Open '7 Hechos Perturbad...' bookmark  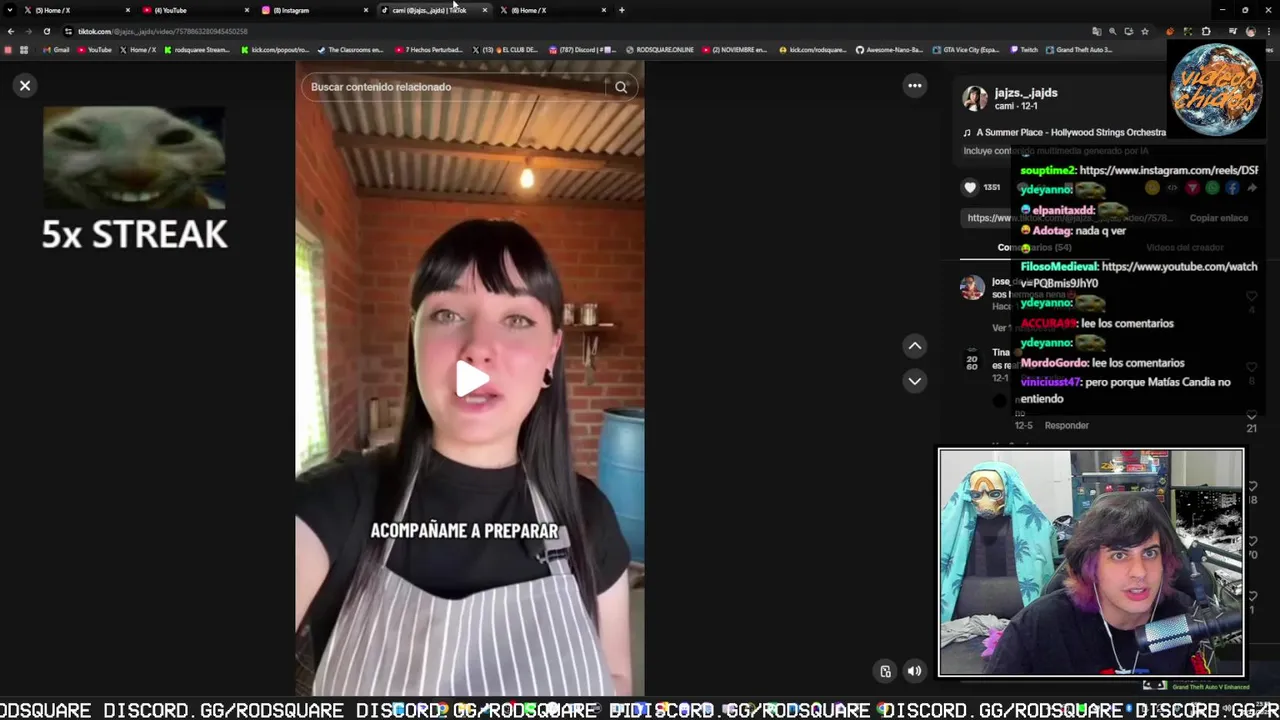click(x=429, y=50)
